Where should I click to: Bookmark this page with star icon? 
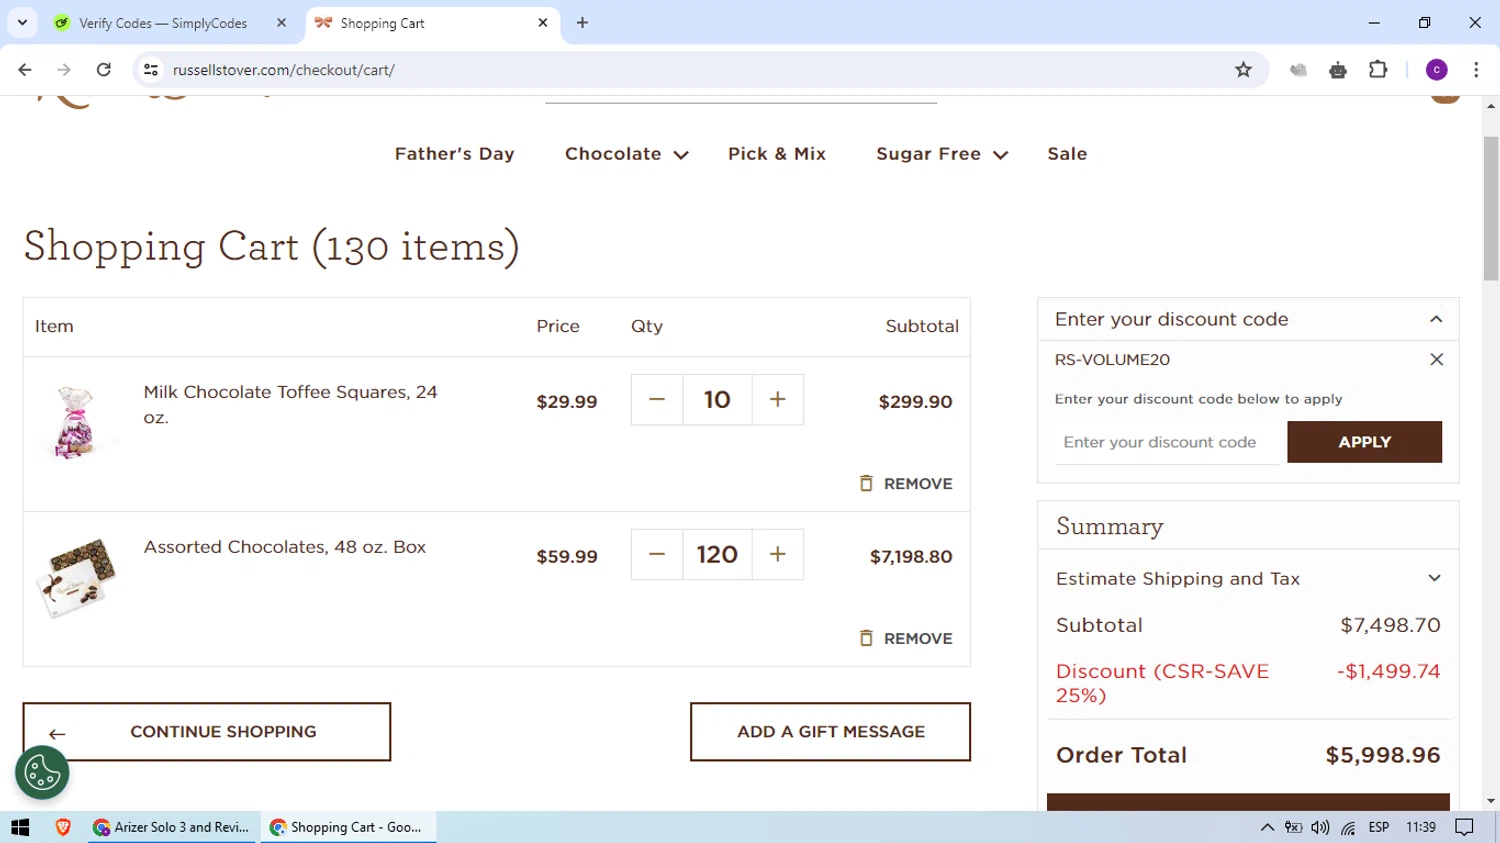click(1243, 70)
